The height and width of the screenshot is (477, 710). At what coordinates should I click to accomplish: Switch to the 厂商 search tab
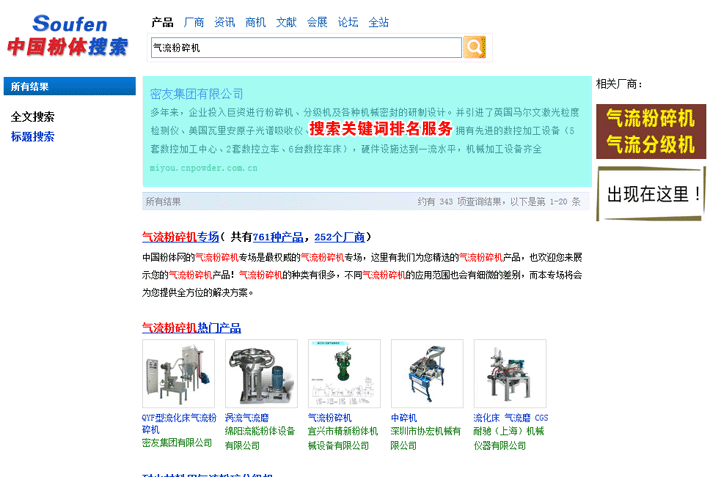click(194, 22)
